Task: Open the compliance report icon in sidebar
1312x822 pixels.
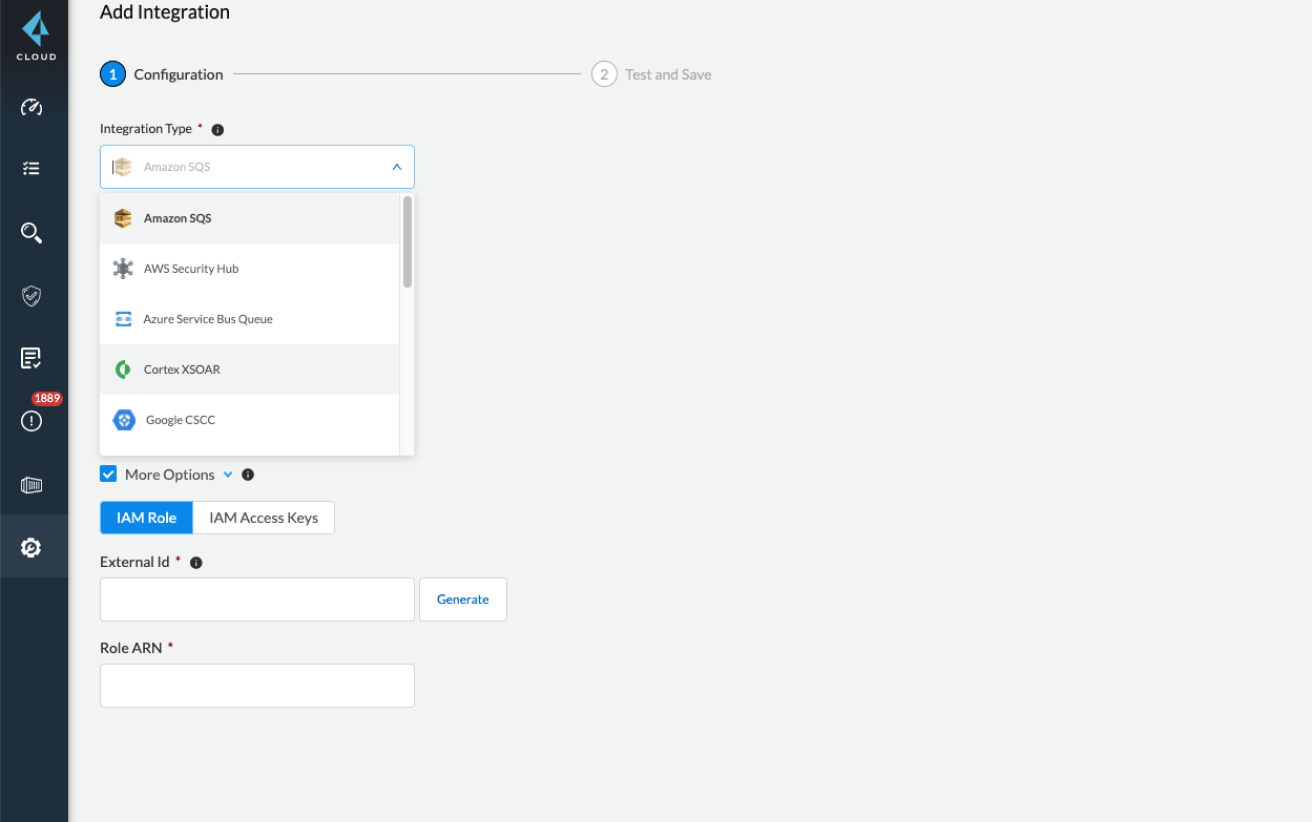Action: click(x=31, y=358)
